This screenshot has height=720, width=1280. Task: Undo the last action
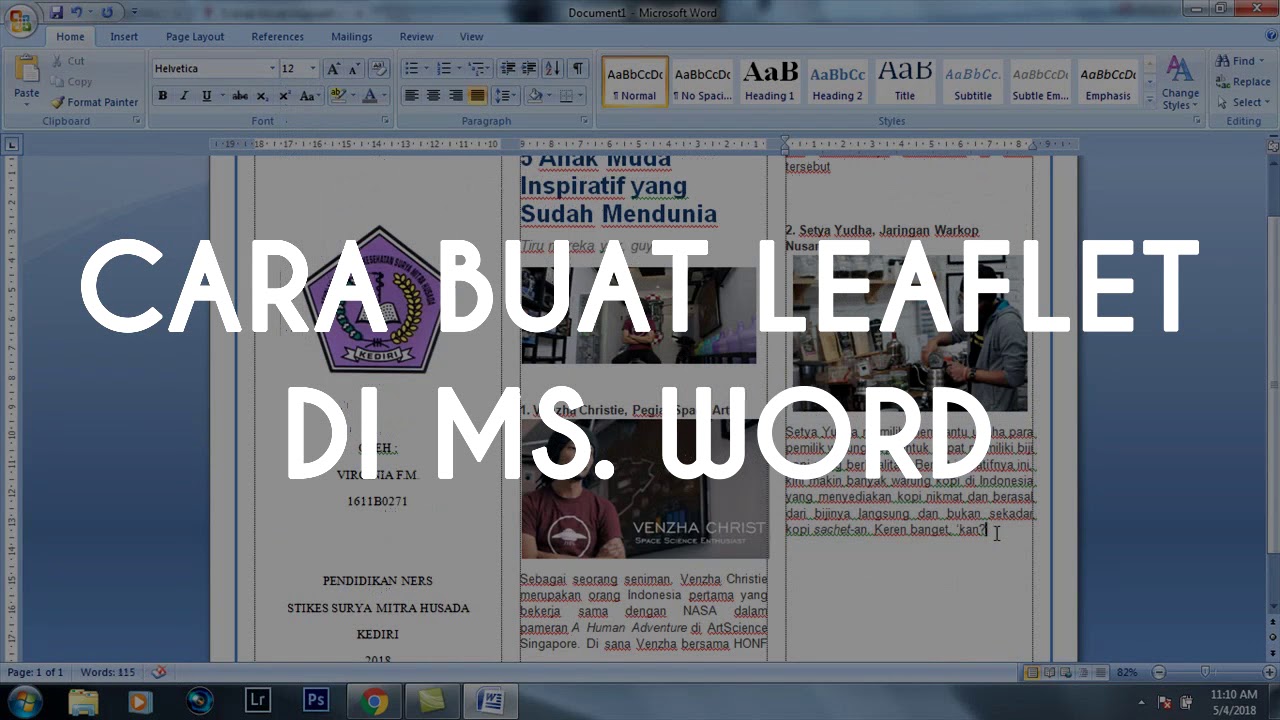point(77,13)
